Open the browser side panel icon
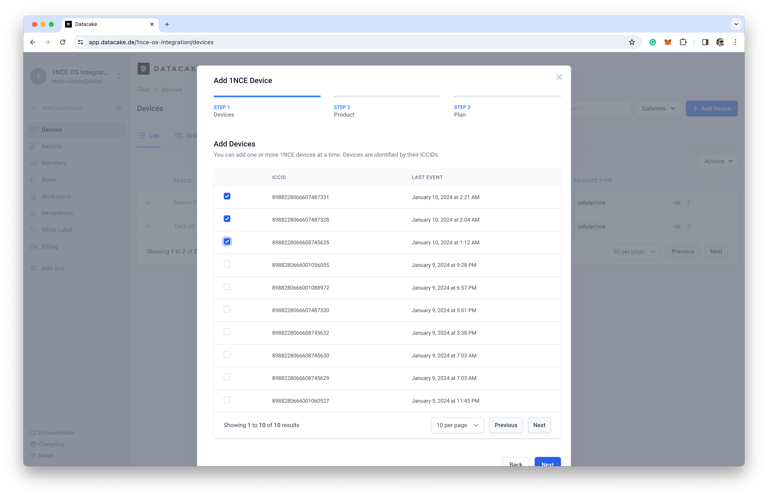 [x=705, y=42]
